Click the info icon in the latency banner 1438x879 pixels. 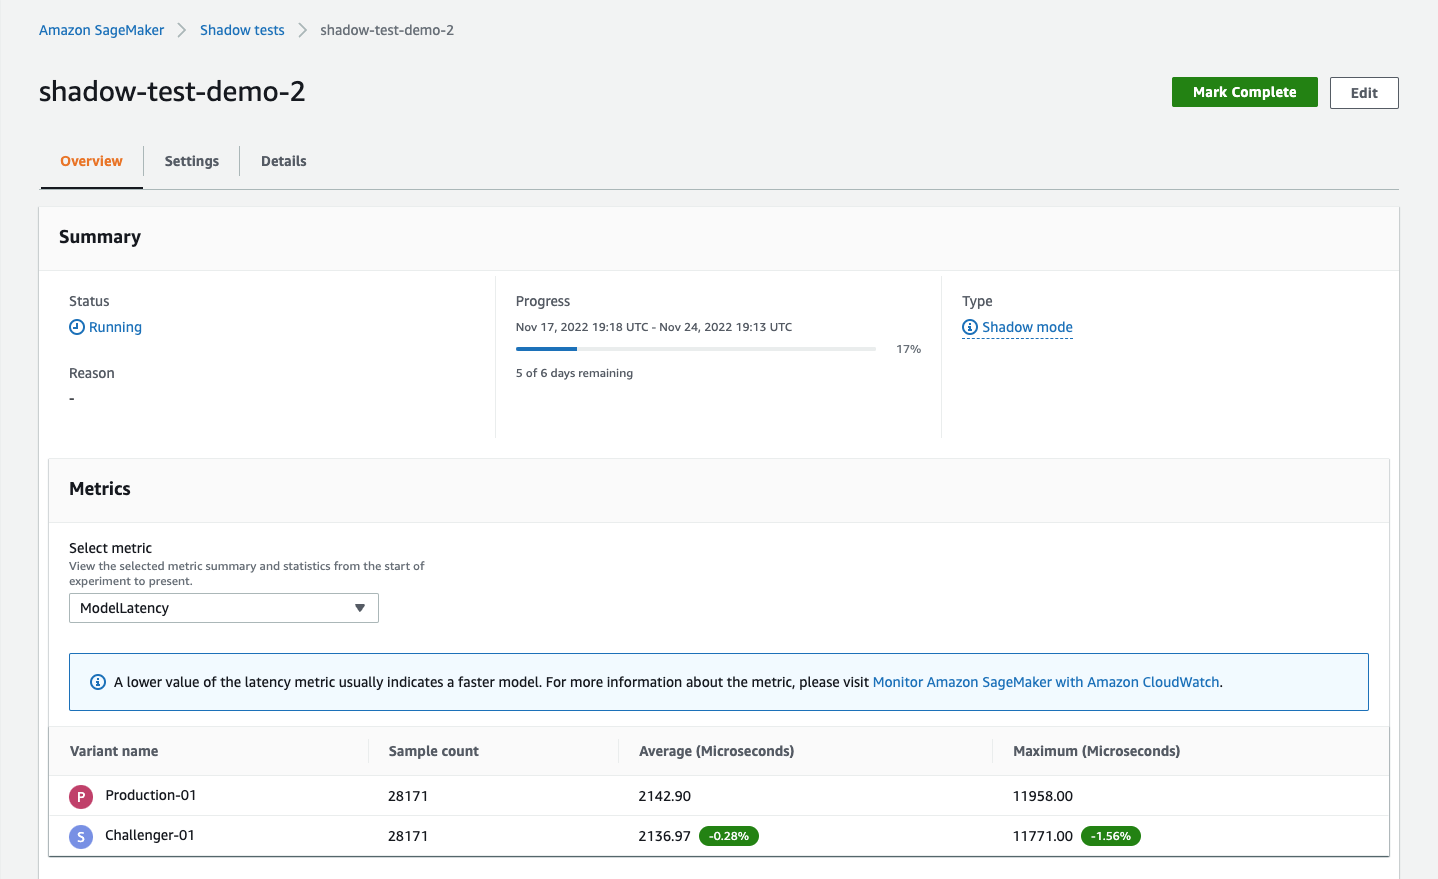[97, 682]
